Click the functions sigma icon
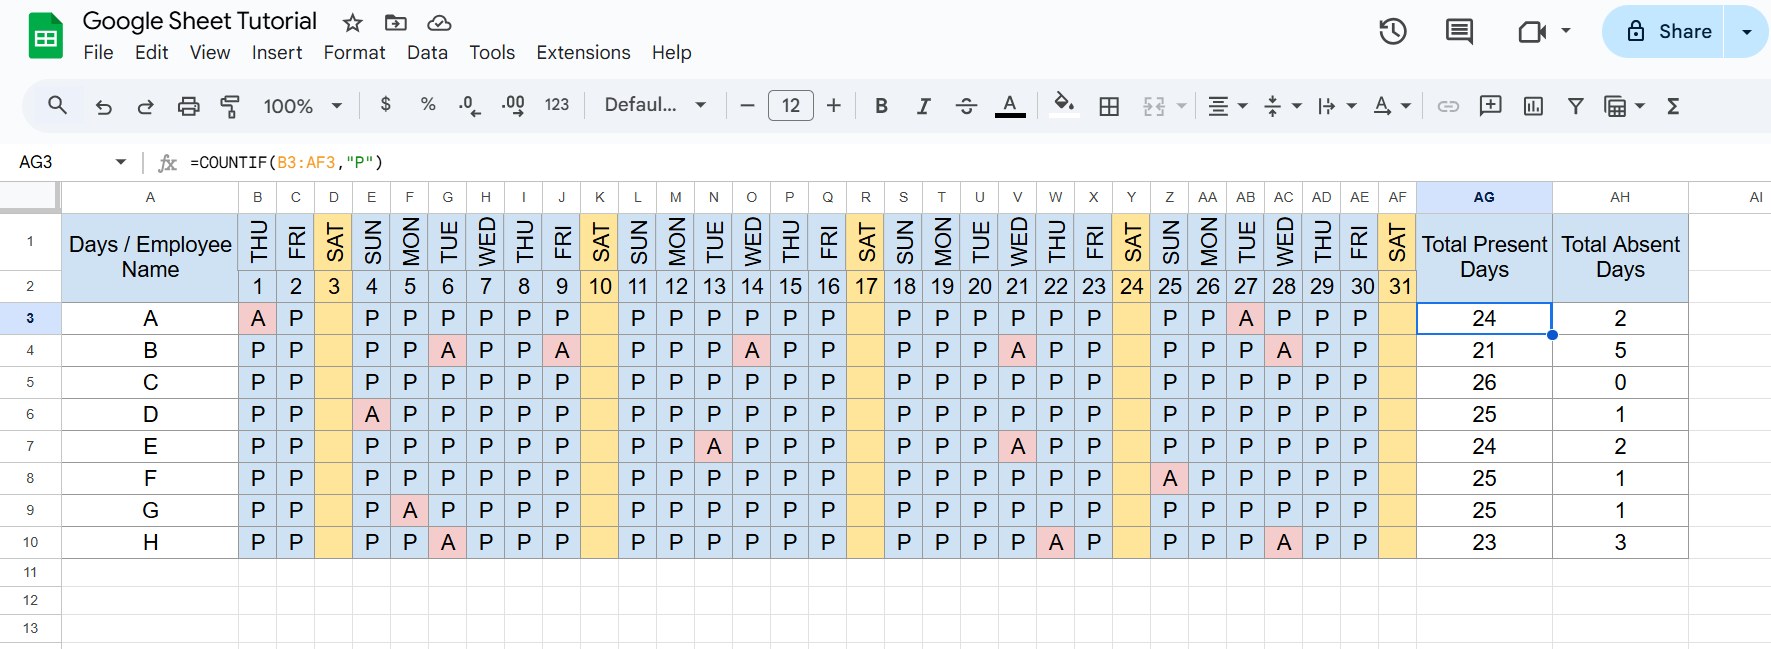This screenshot has height=649, width=1771. coord(1672,106)
